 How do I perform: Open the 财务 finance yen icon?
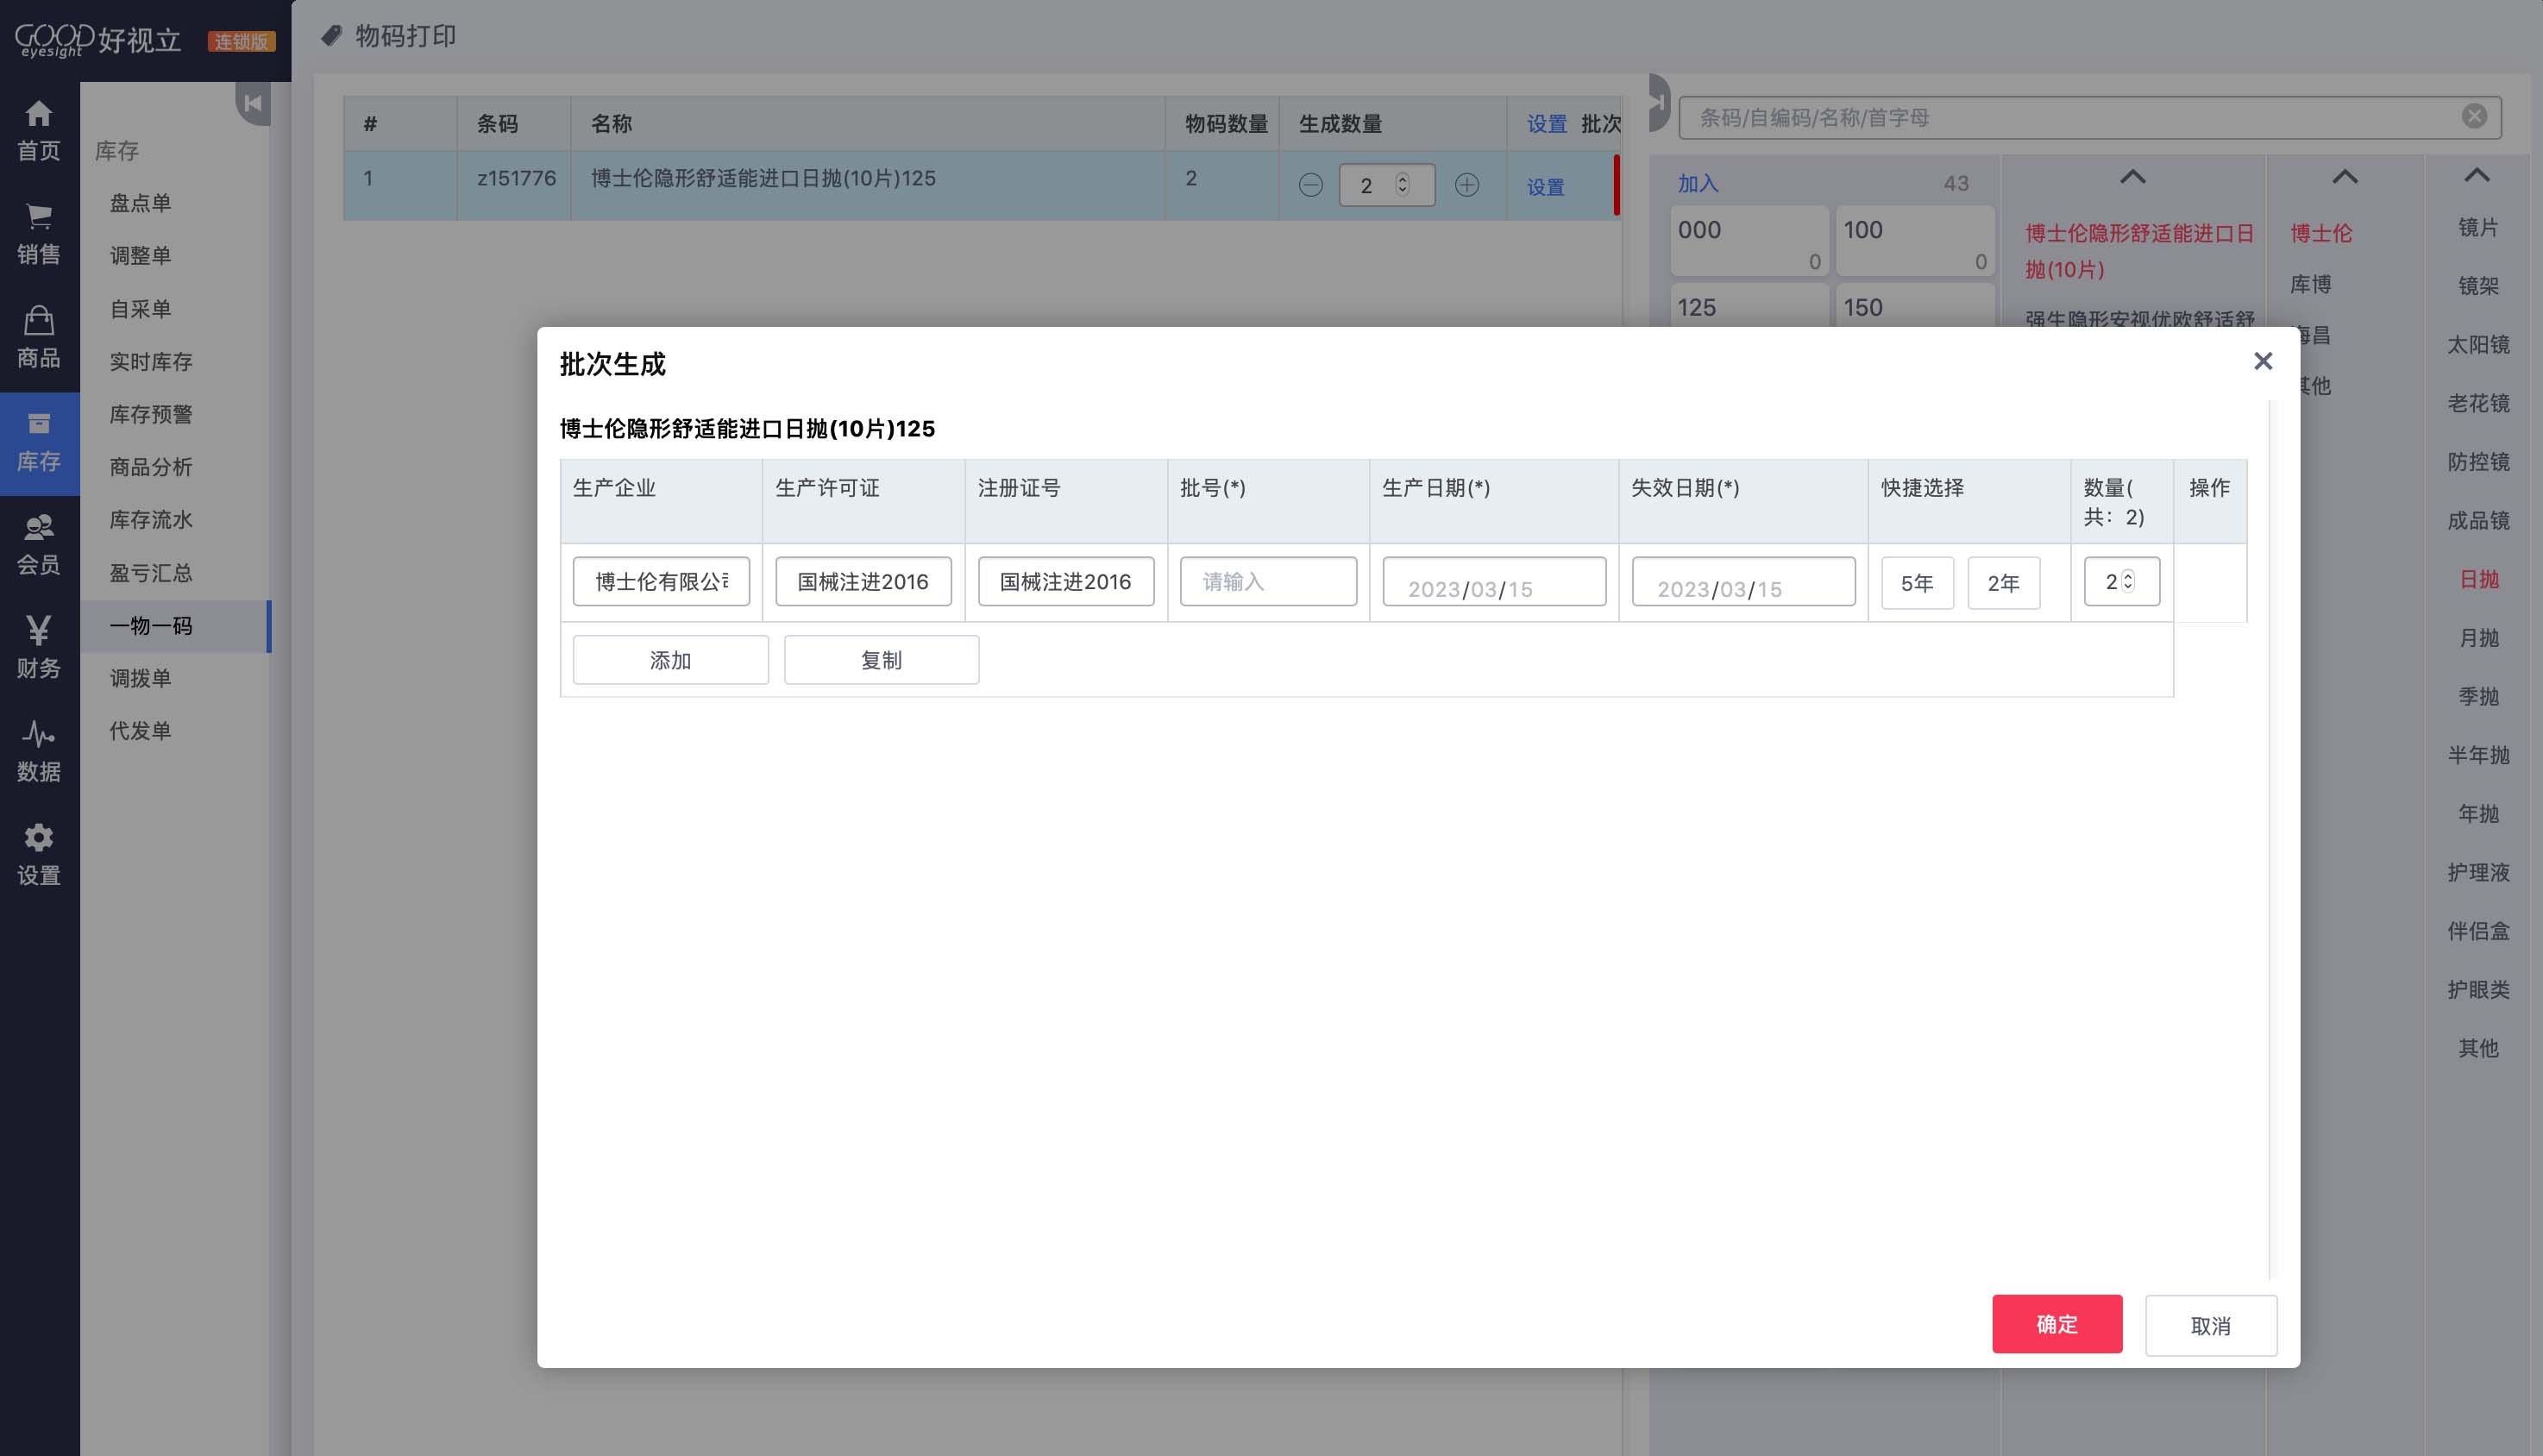(x=39, y=630)
